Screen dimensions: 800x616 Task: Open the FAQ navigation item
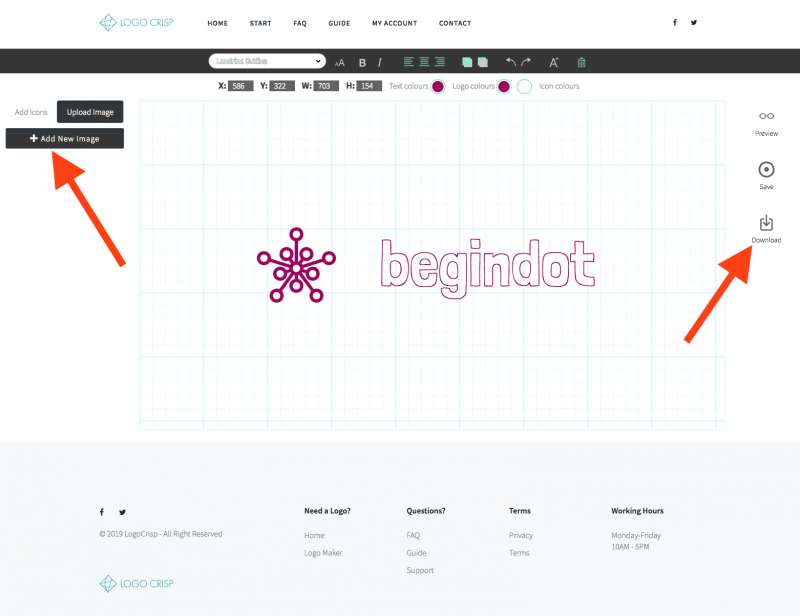(300, 23)
